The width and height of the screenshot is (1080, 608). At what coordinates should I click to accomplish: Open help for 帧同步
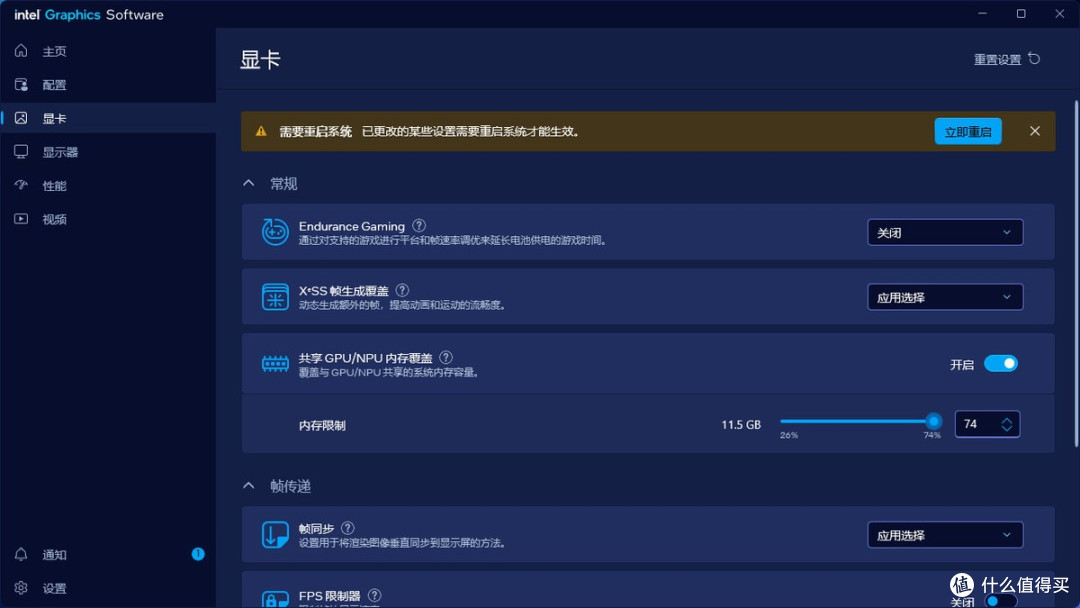click(x=348, y=528)
